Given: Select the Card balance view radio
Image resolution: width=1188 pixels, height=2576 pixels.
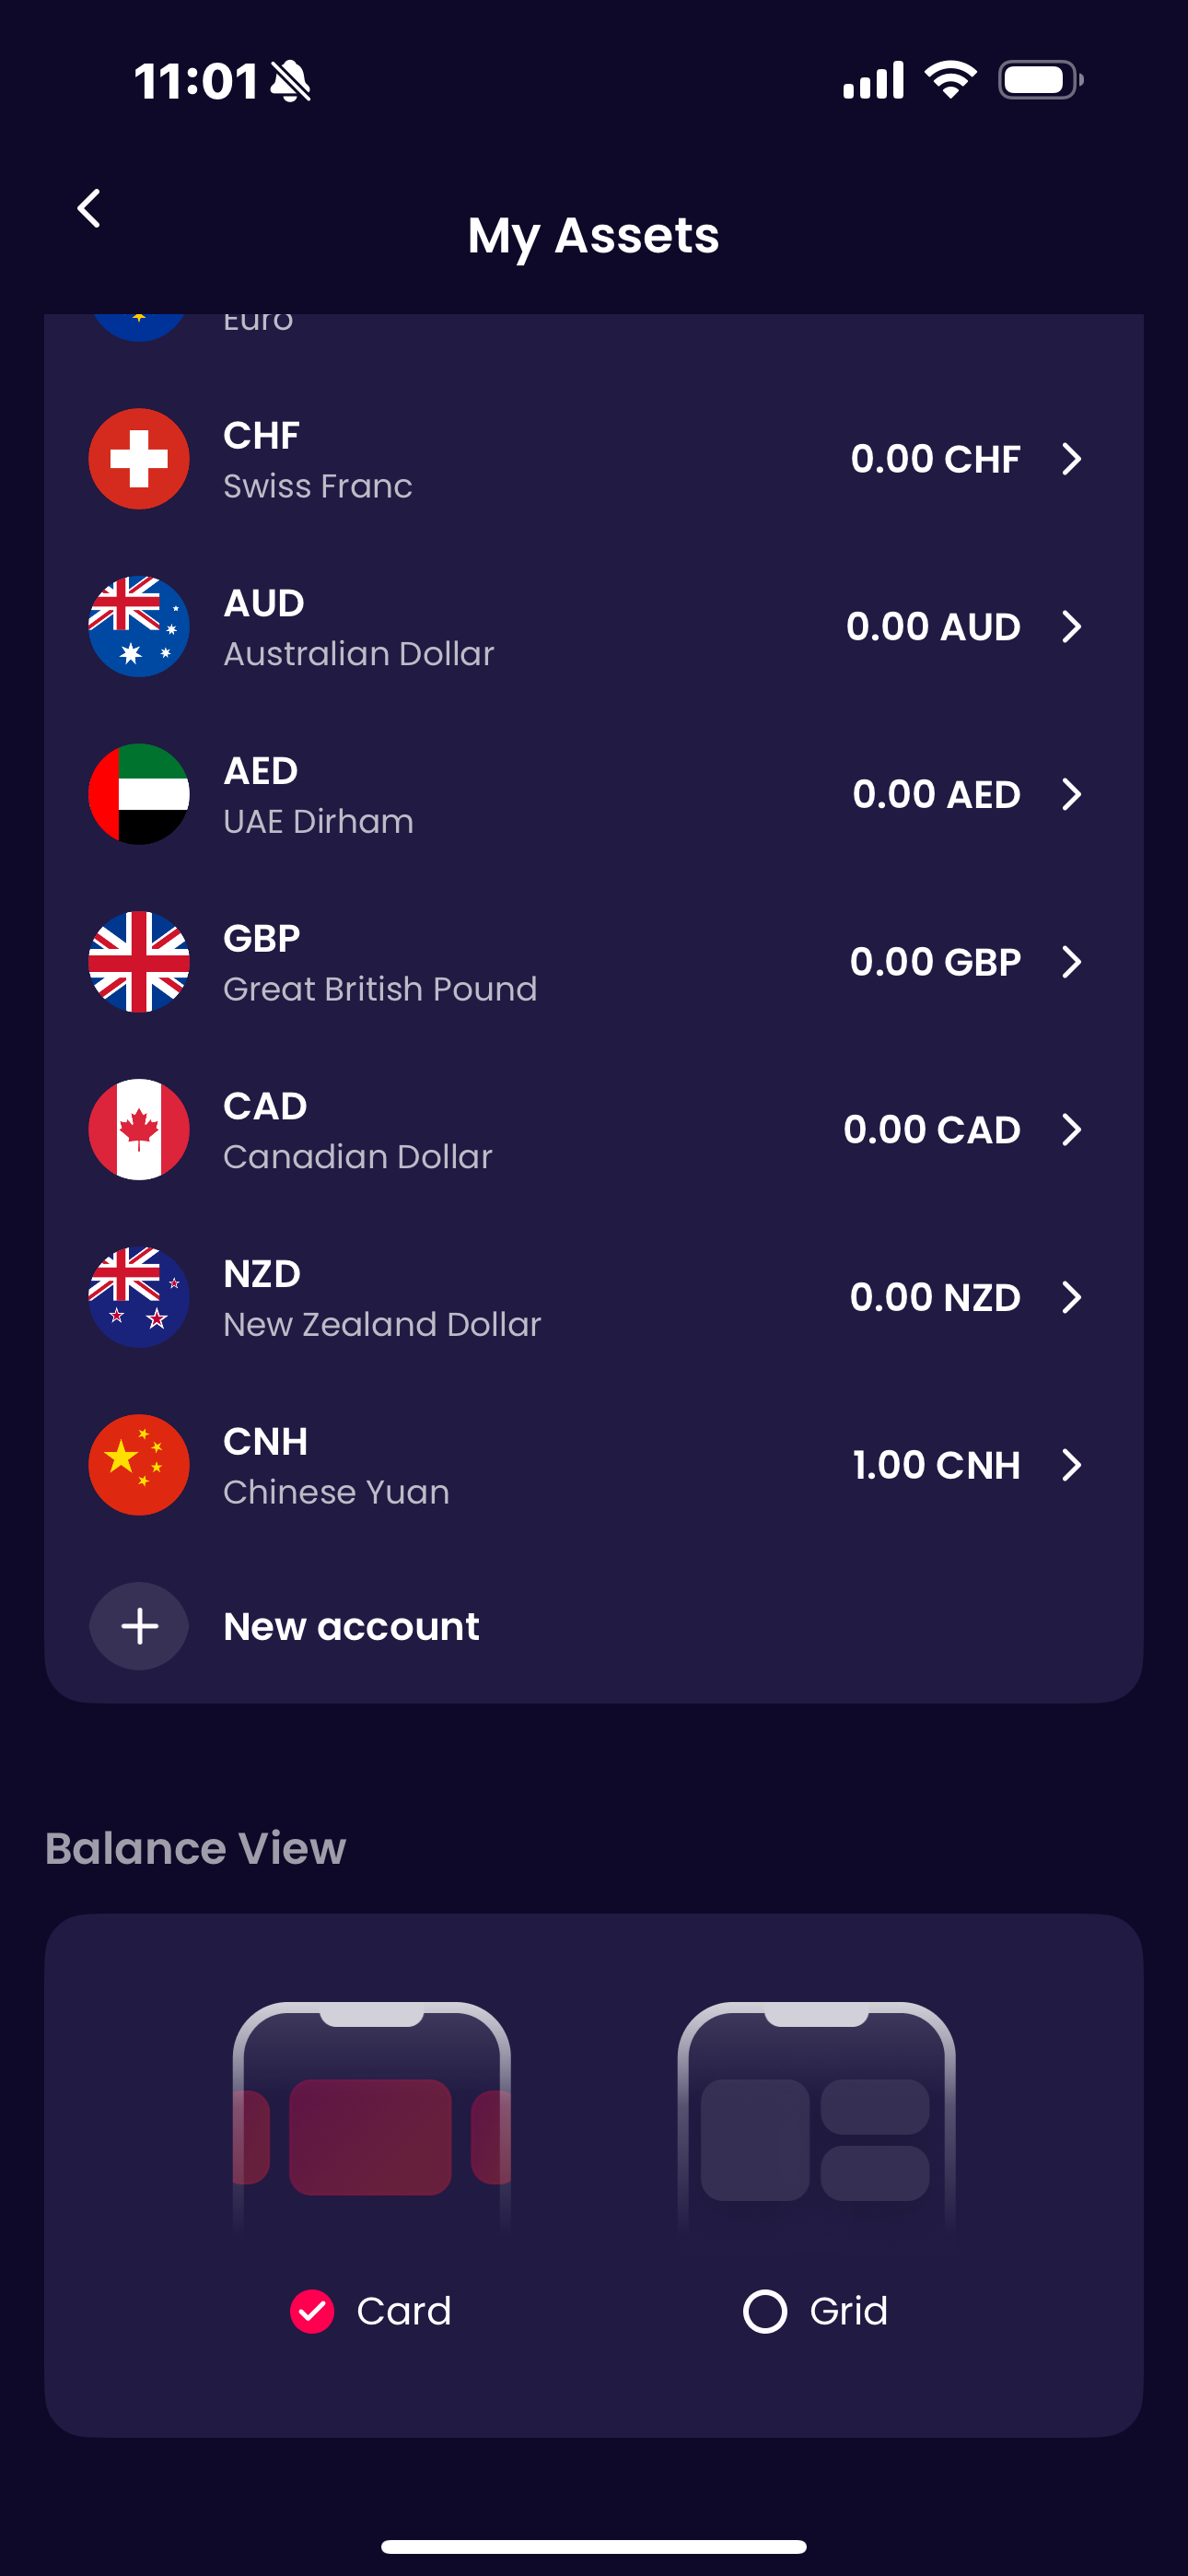Looking at the screenshot, I should pyautogui.click(x=312, y=2311).
